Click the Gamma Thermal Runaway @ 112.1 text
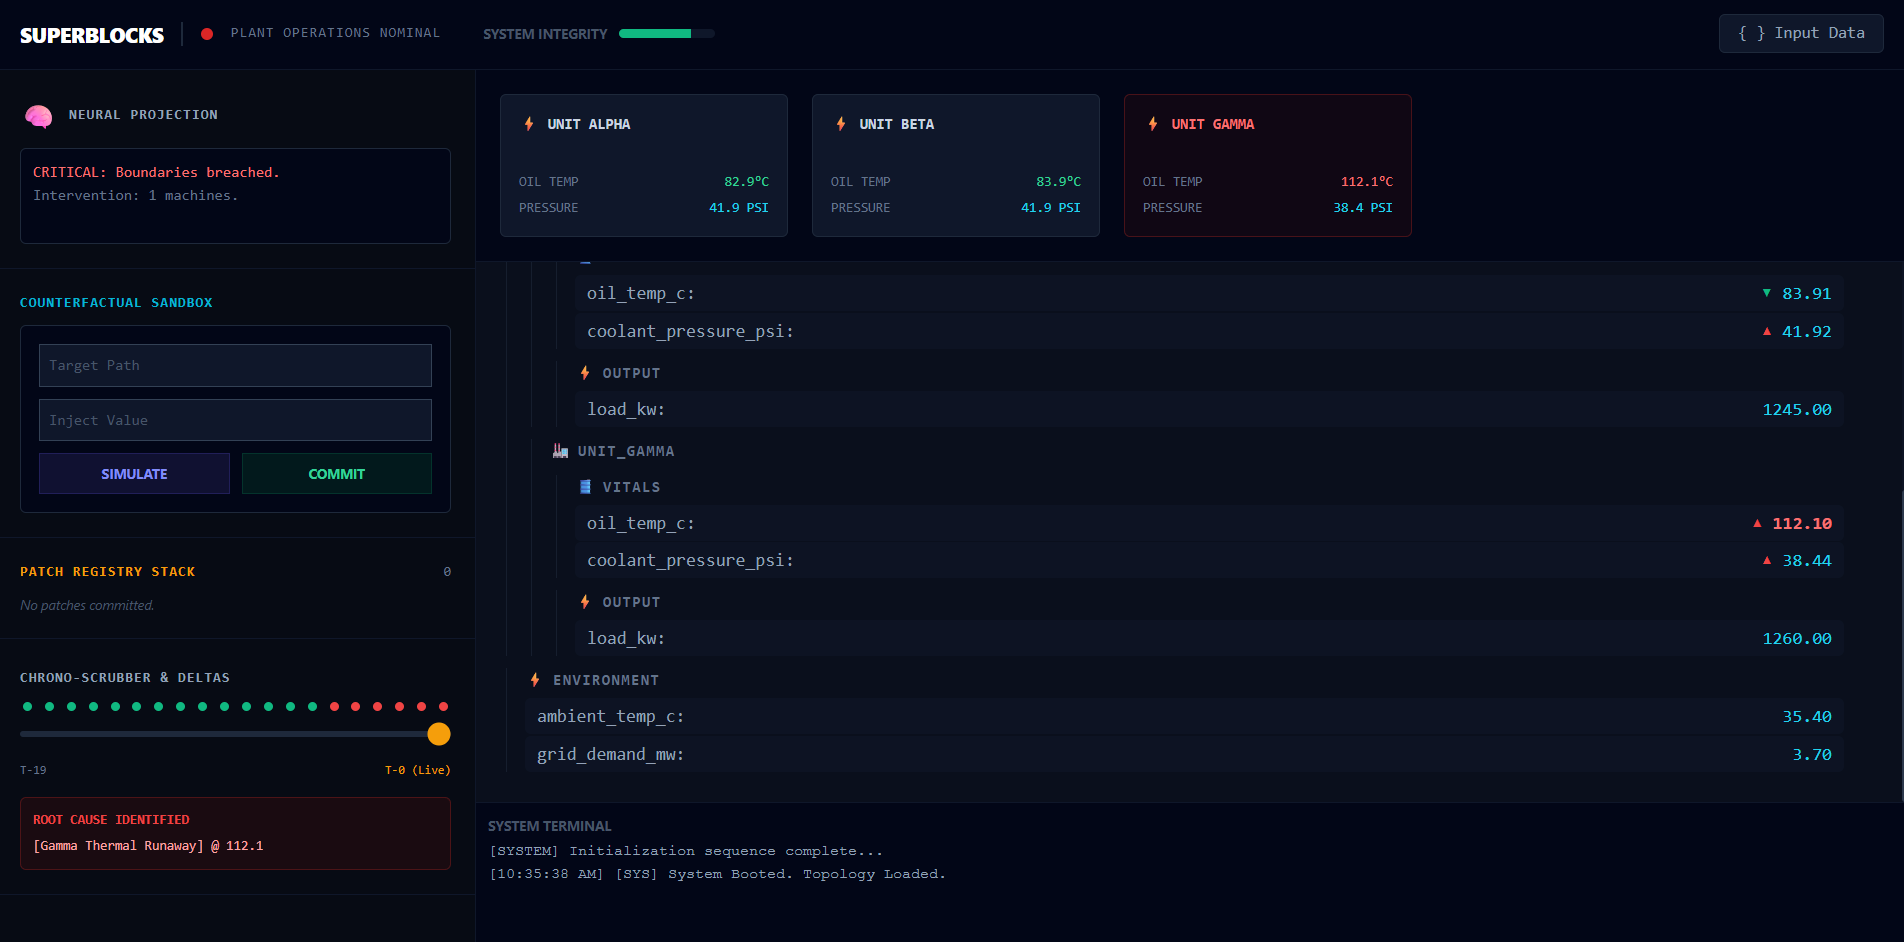 (148, 845)
